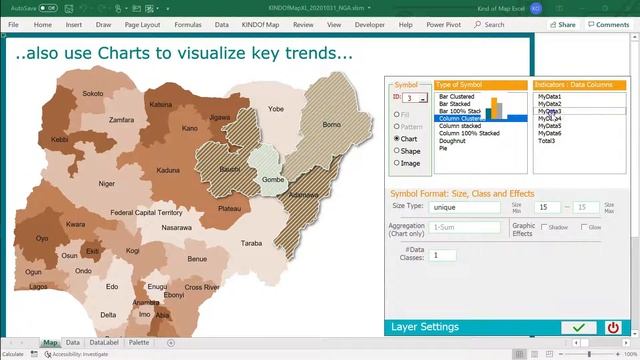Image resolution: width=640 pixels, height=360 pixels.
Task: Open the Formulas ribbon tab
Action: point(188,24)
